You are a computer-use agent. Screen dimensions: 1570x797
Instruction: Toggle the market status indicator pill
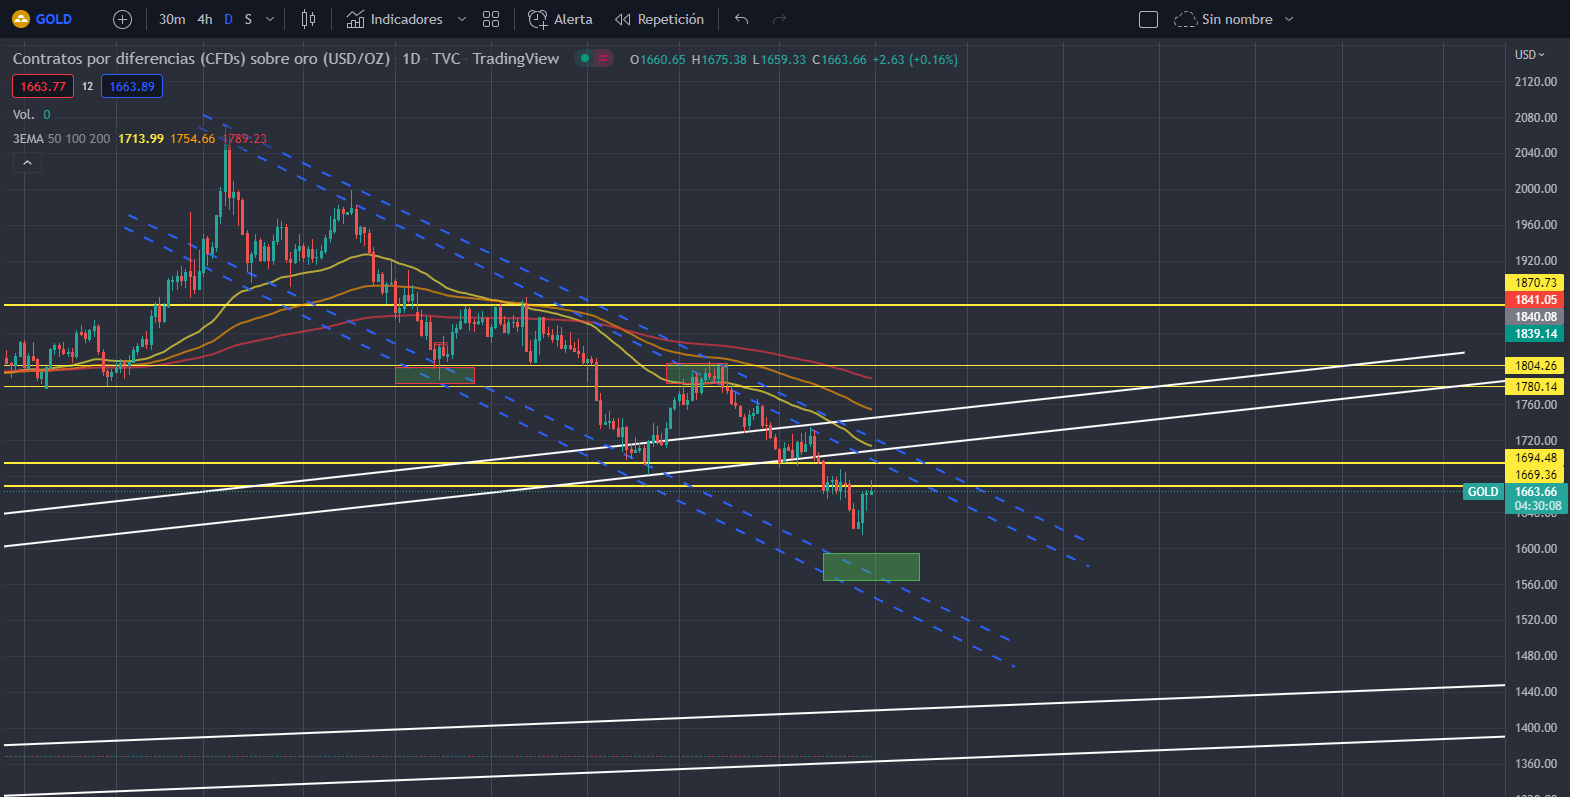click(x=594, y=59)
